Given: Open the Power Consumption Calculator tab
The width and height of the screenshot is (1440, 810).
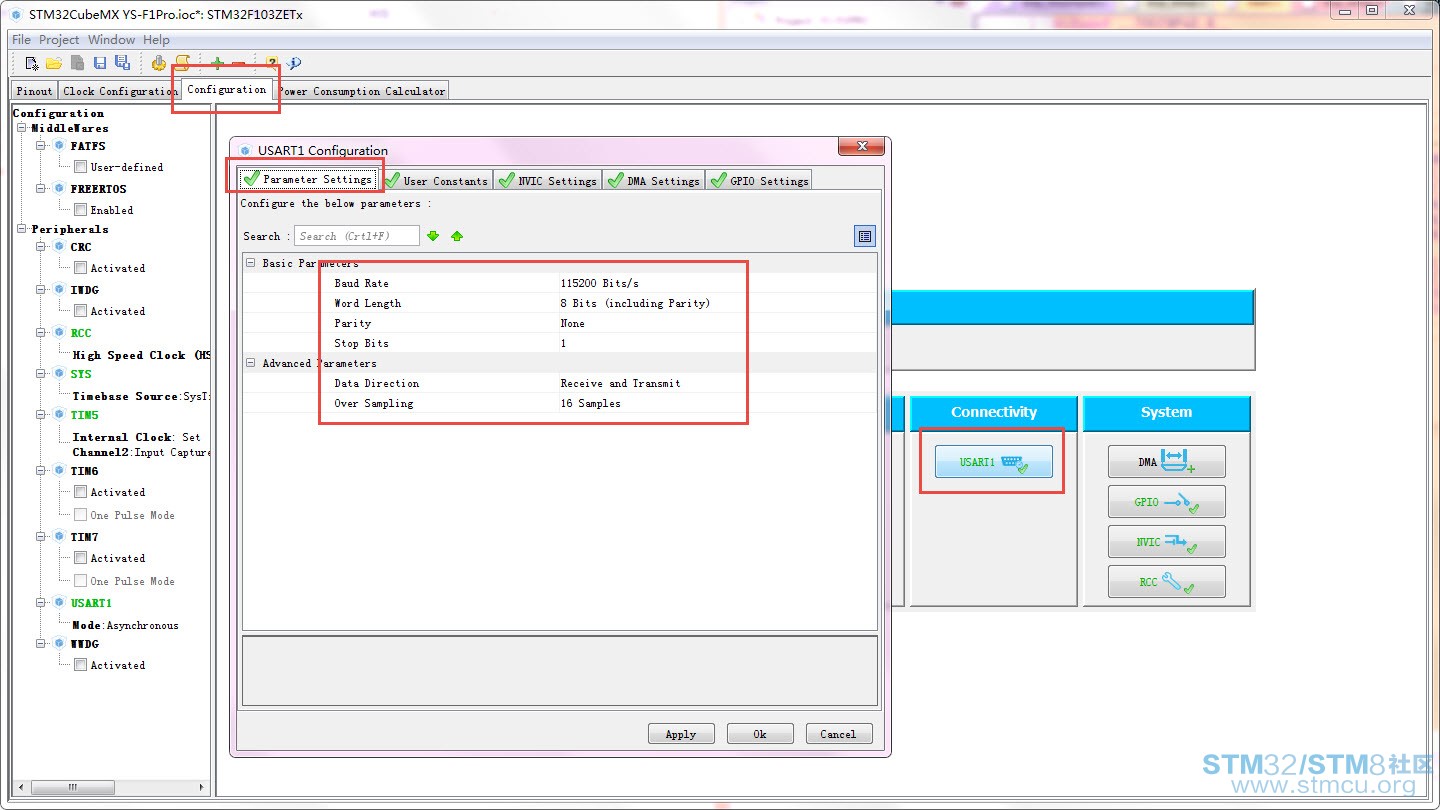Looking at the screenshot, I should (361, 91).
